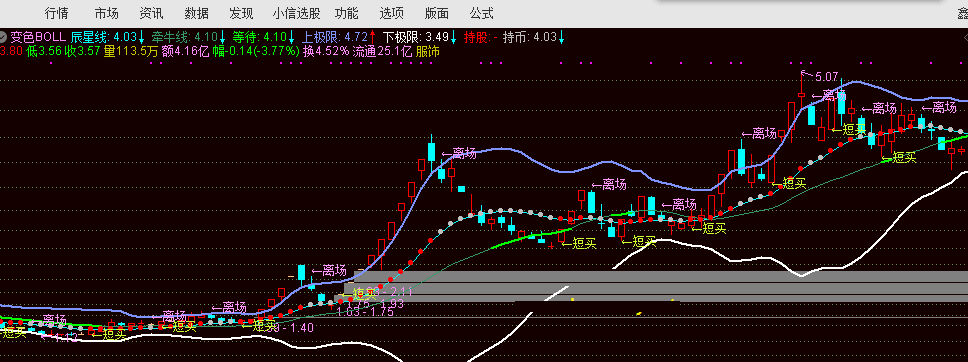Viewport: 968px width, 362px height.
Task: Click the 持股: - indicator label
Action: click(x=481, y=37)
